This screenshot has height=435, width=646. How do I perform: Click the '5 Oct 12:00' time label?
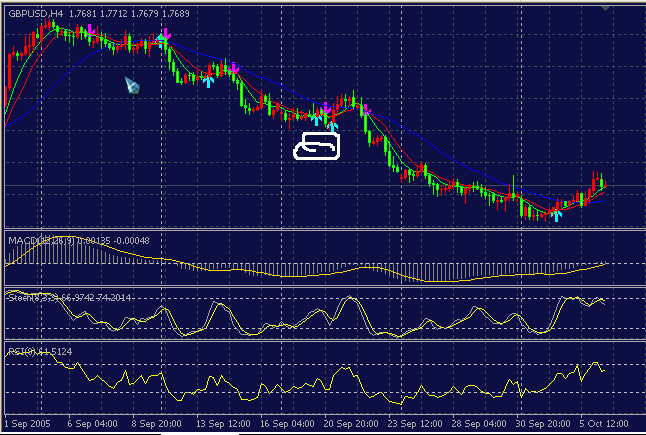click(606, 423)
